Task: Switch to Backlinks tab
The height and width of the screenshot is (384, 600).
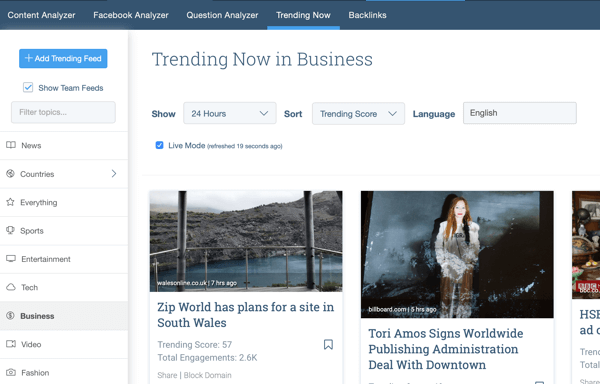Action: point(367,15)
